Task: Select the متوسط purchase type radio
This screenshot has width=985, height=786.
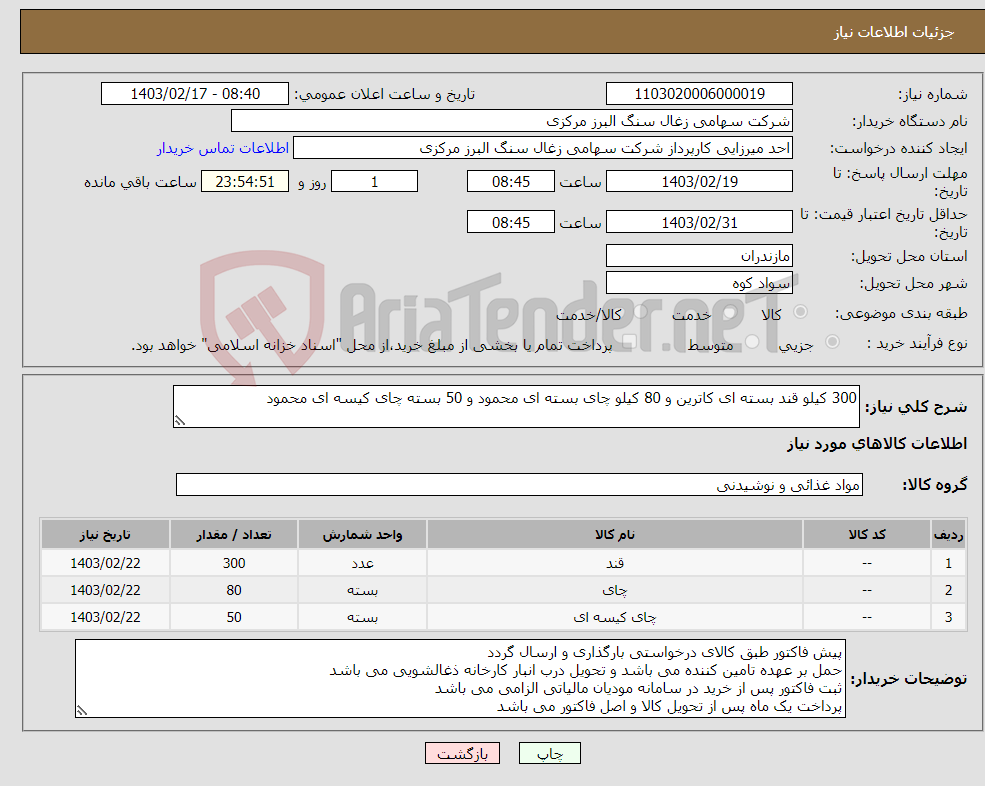Action: (751, 342)
